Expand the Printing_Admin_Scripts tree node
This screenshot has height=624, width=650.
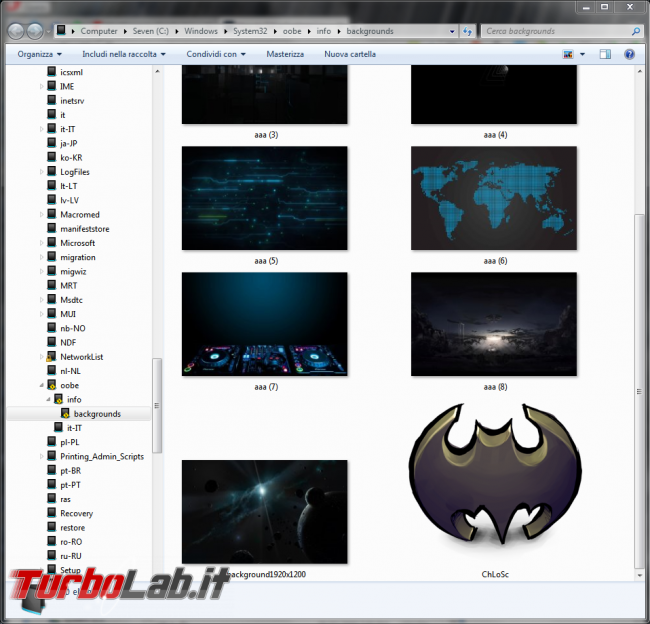point(41,456)
